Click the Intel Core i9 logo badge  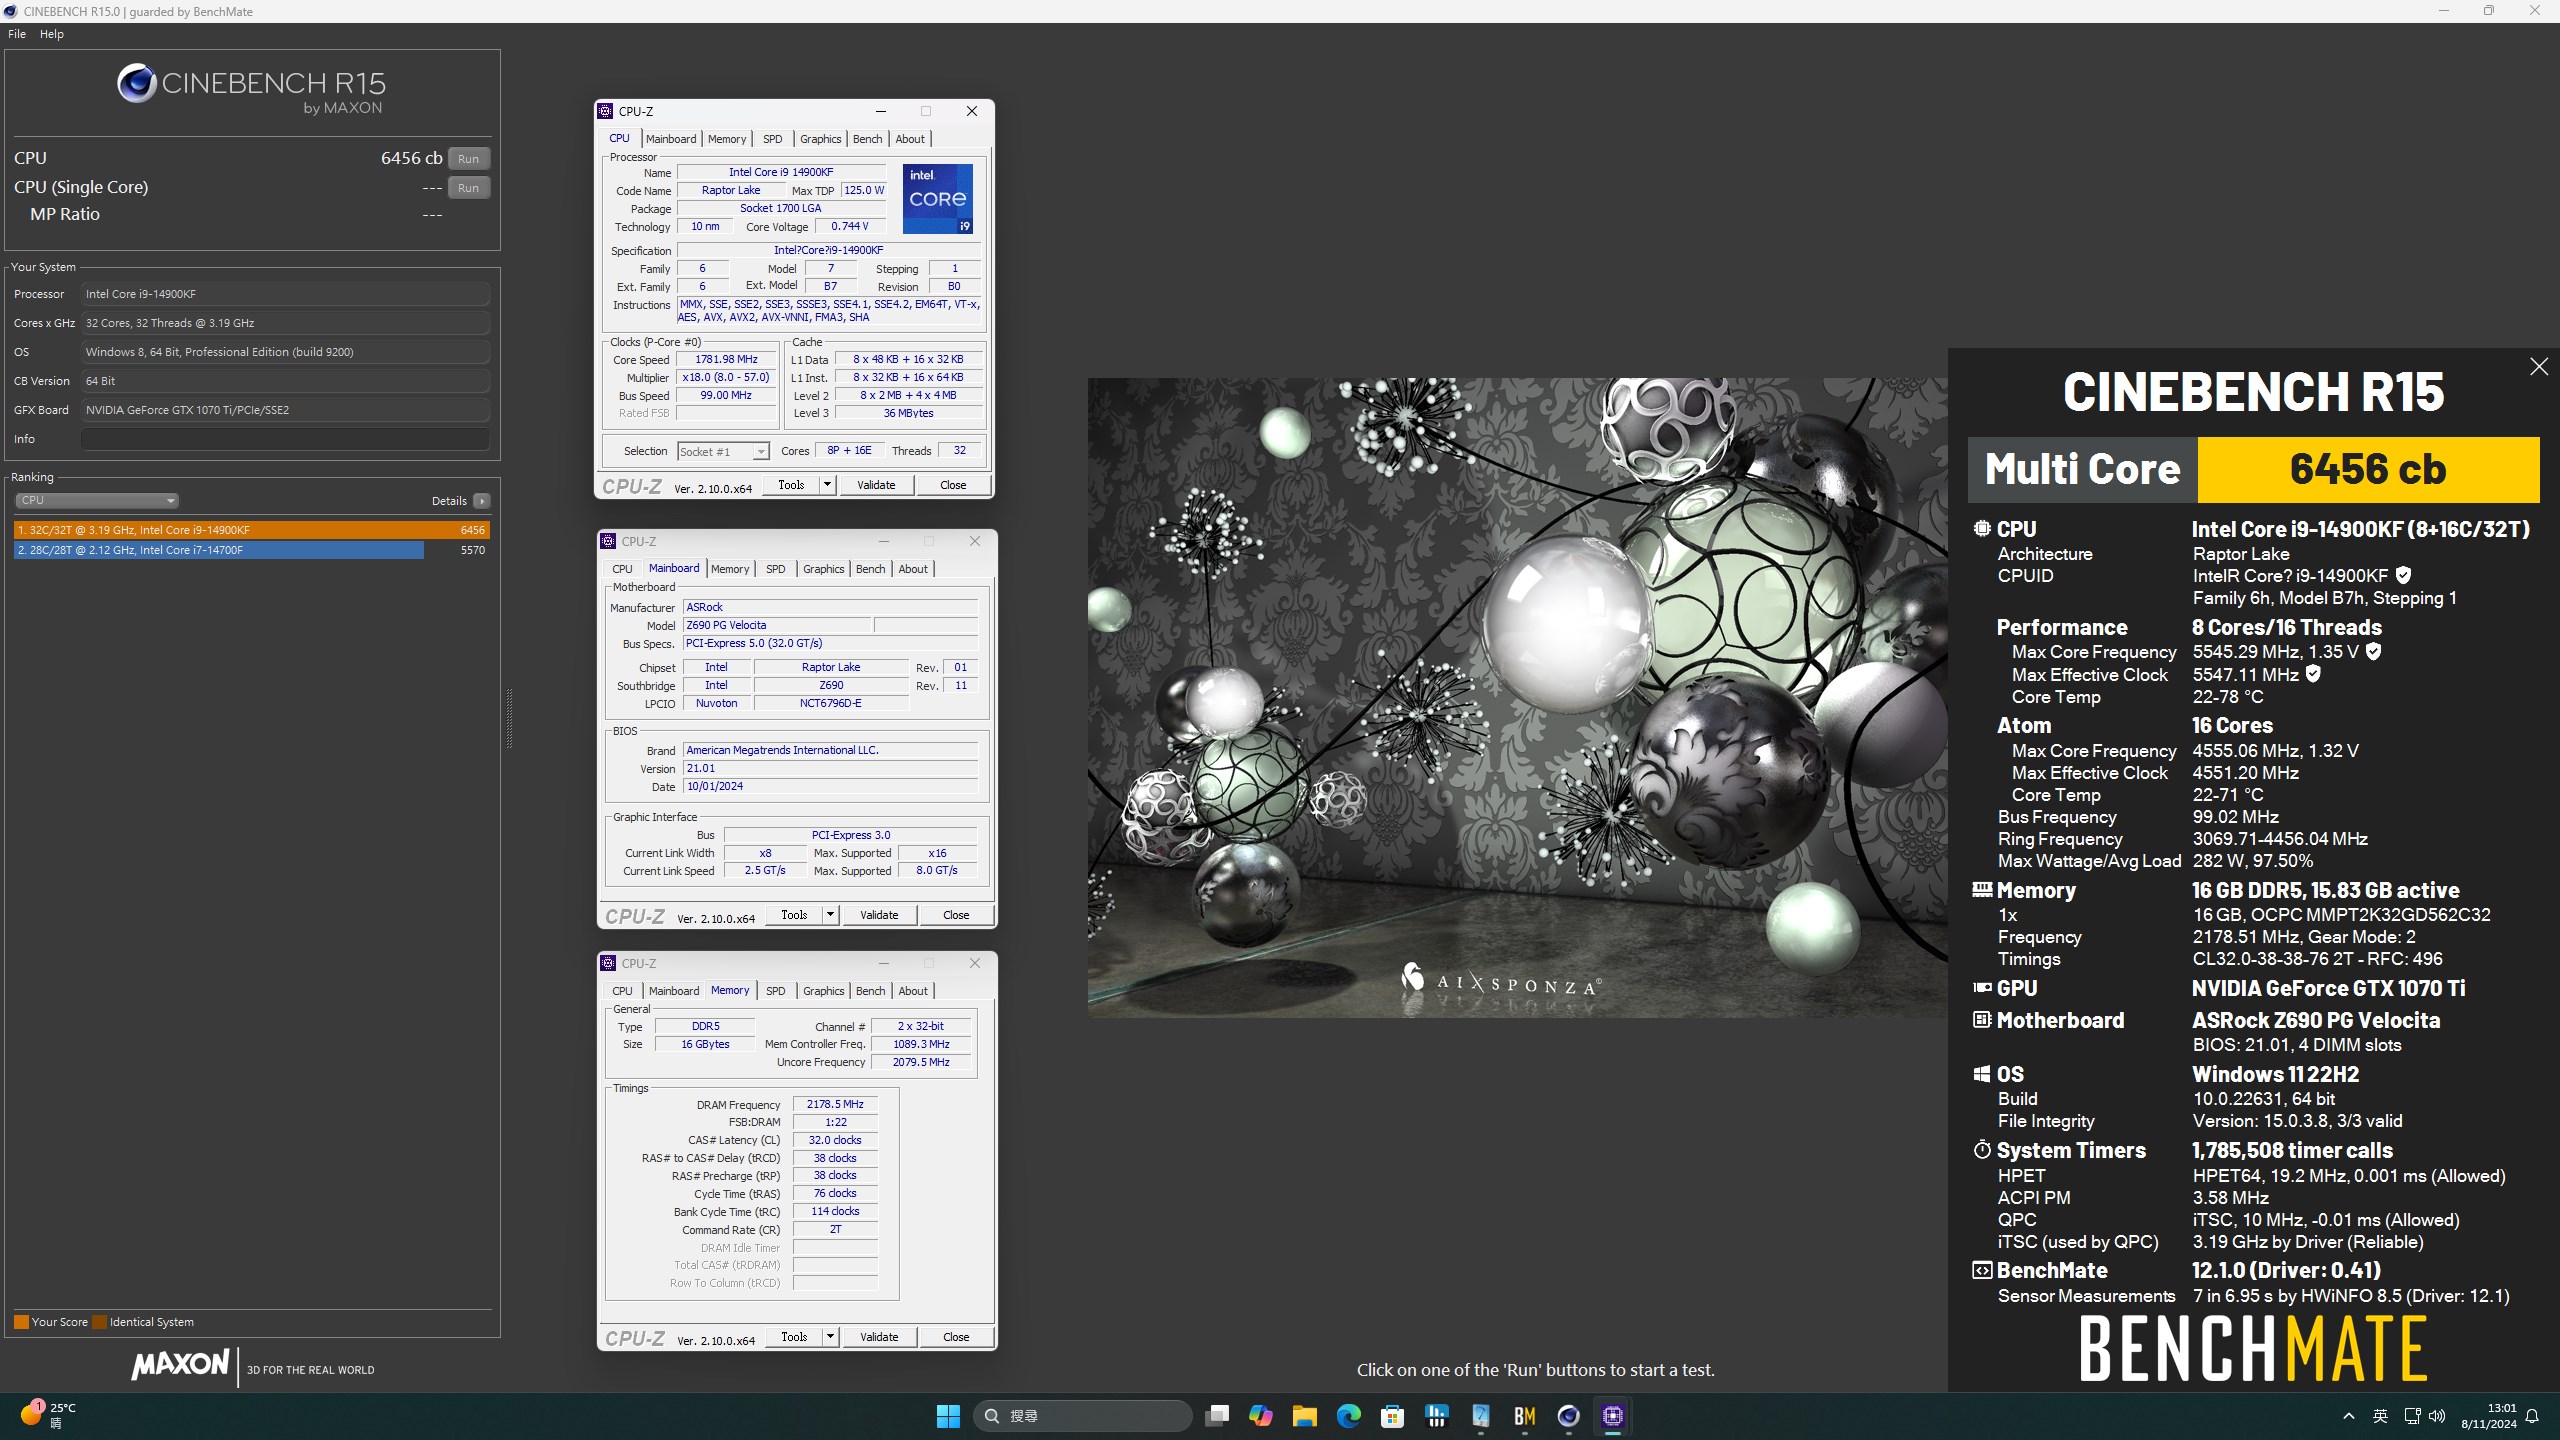938,199
